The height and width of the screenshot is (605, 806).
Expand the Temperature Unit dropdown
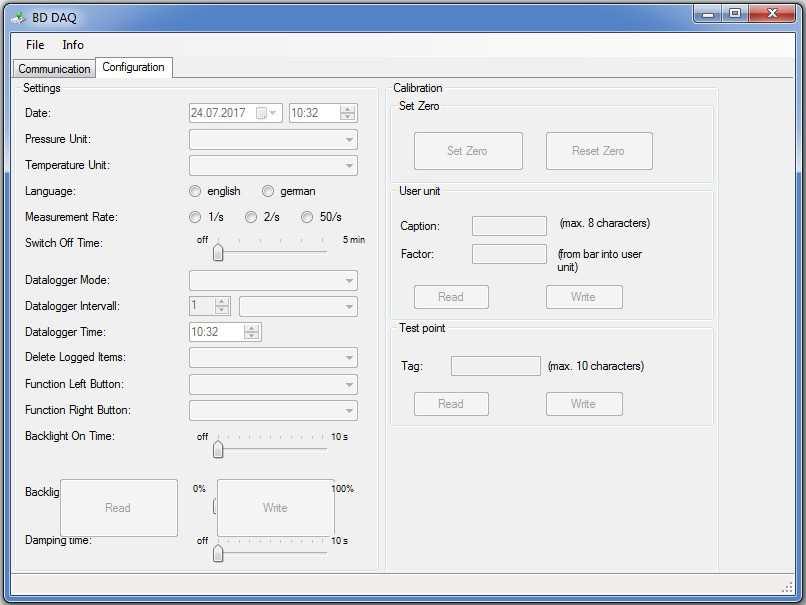[x=273, y=166]
